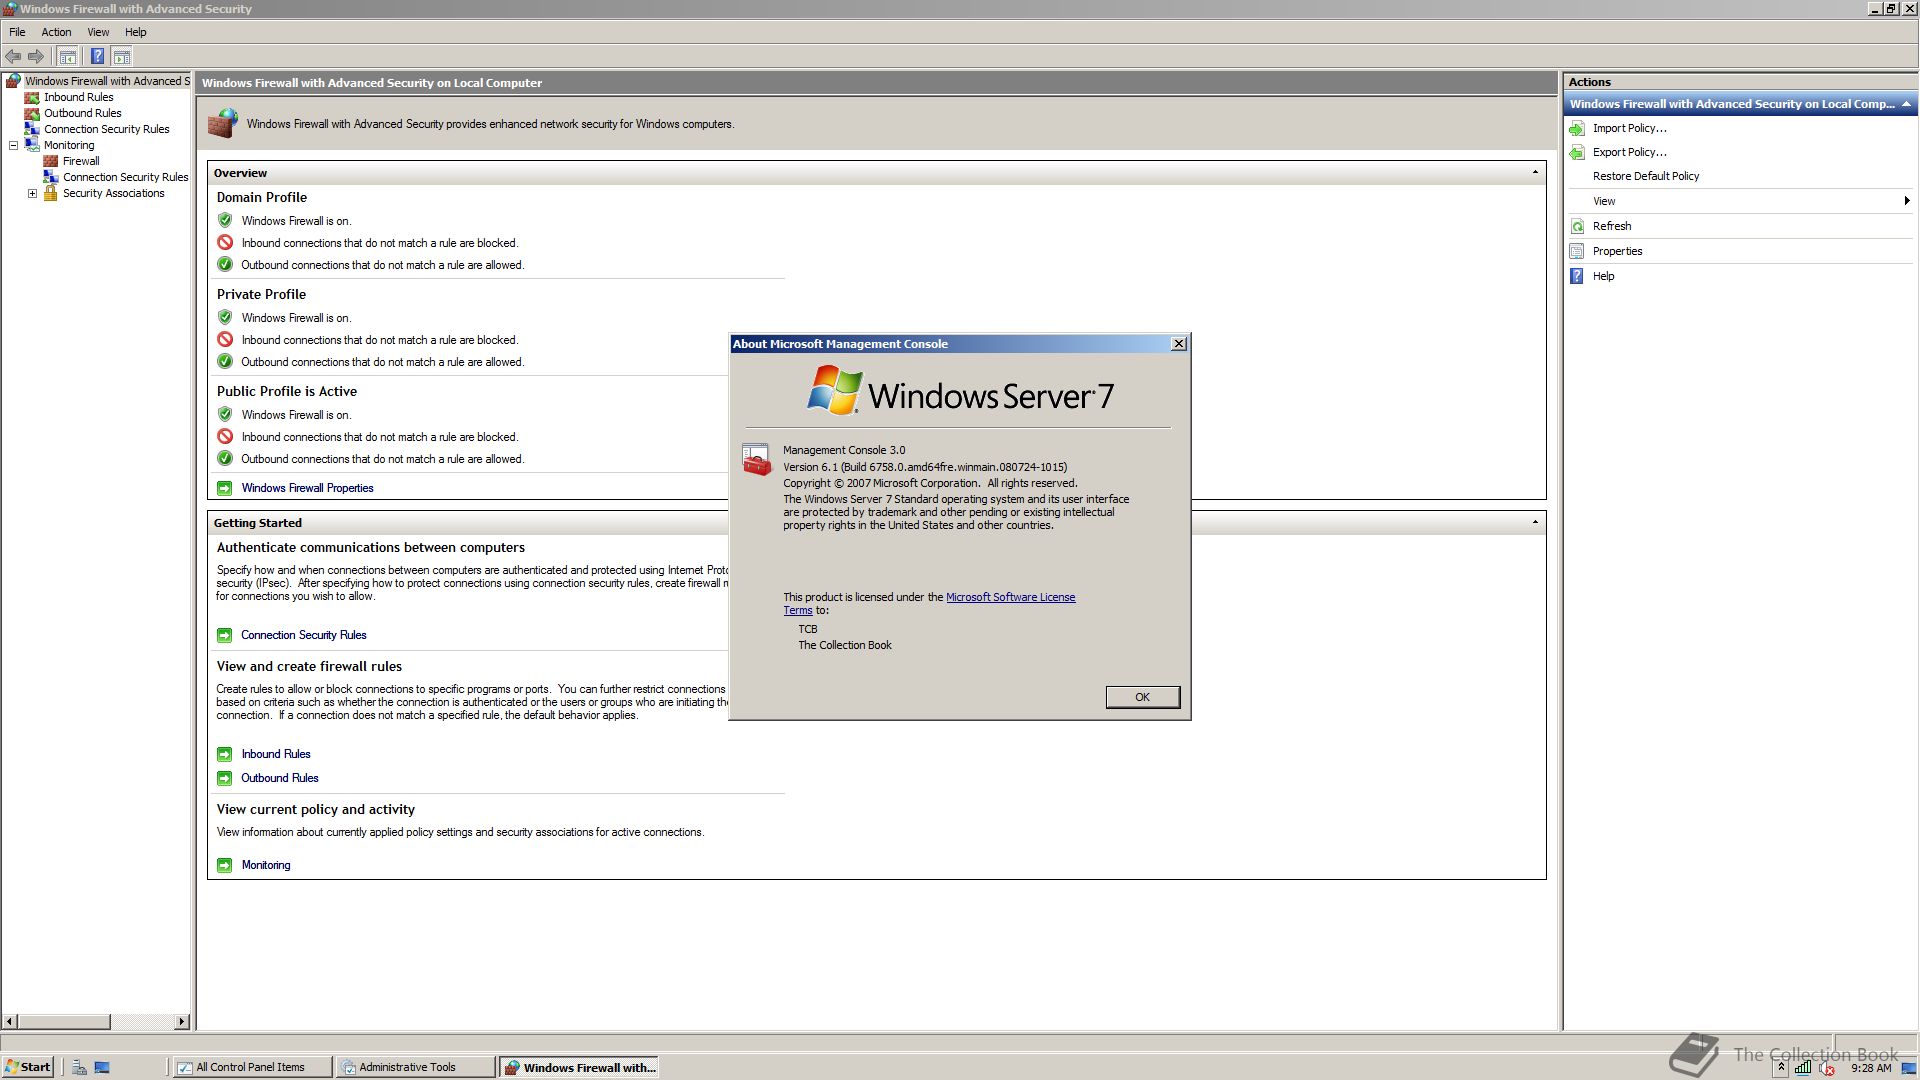Click Help in the Actions pane
This screenshot has height=1080, width=1920.
coord(1603,276)
